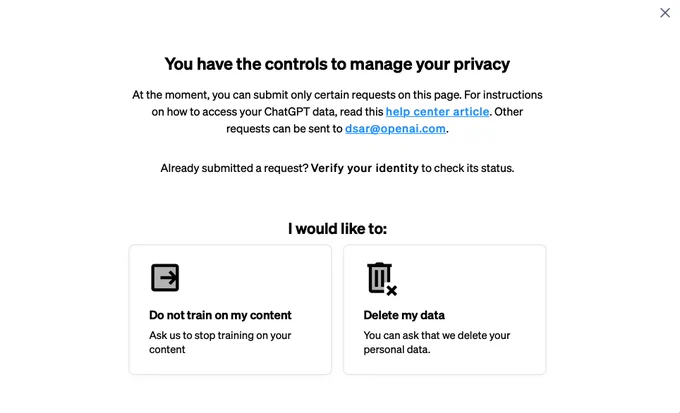This screenshot has width=680, height=413.
Task: Click the small x mark beside trash icon
Action: pyautogui.click(x=392, y=291)
